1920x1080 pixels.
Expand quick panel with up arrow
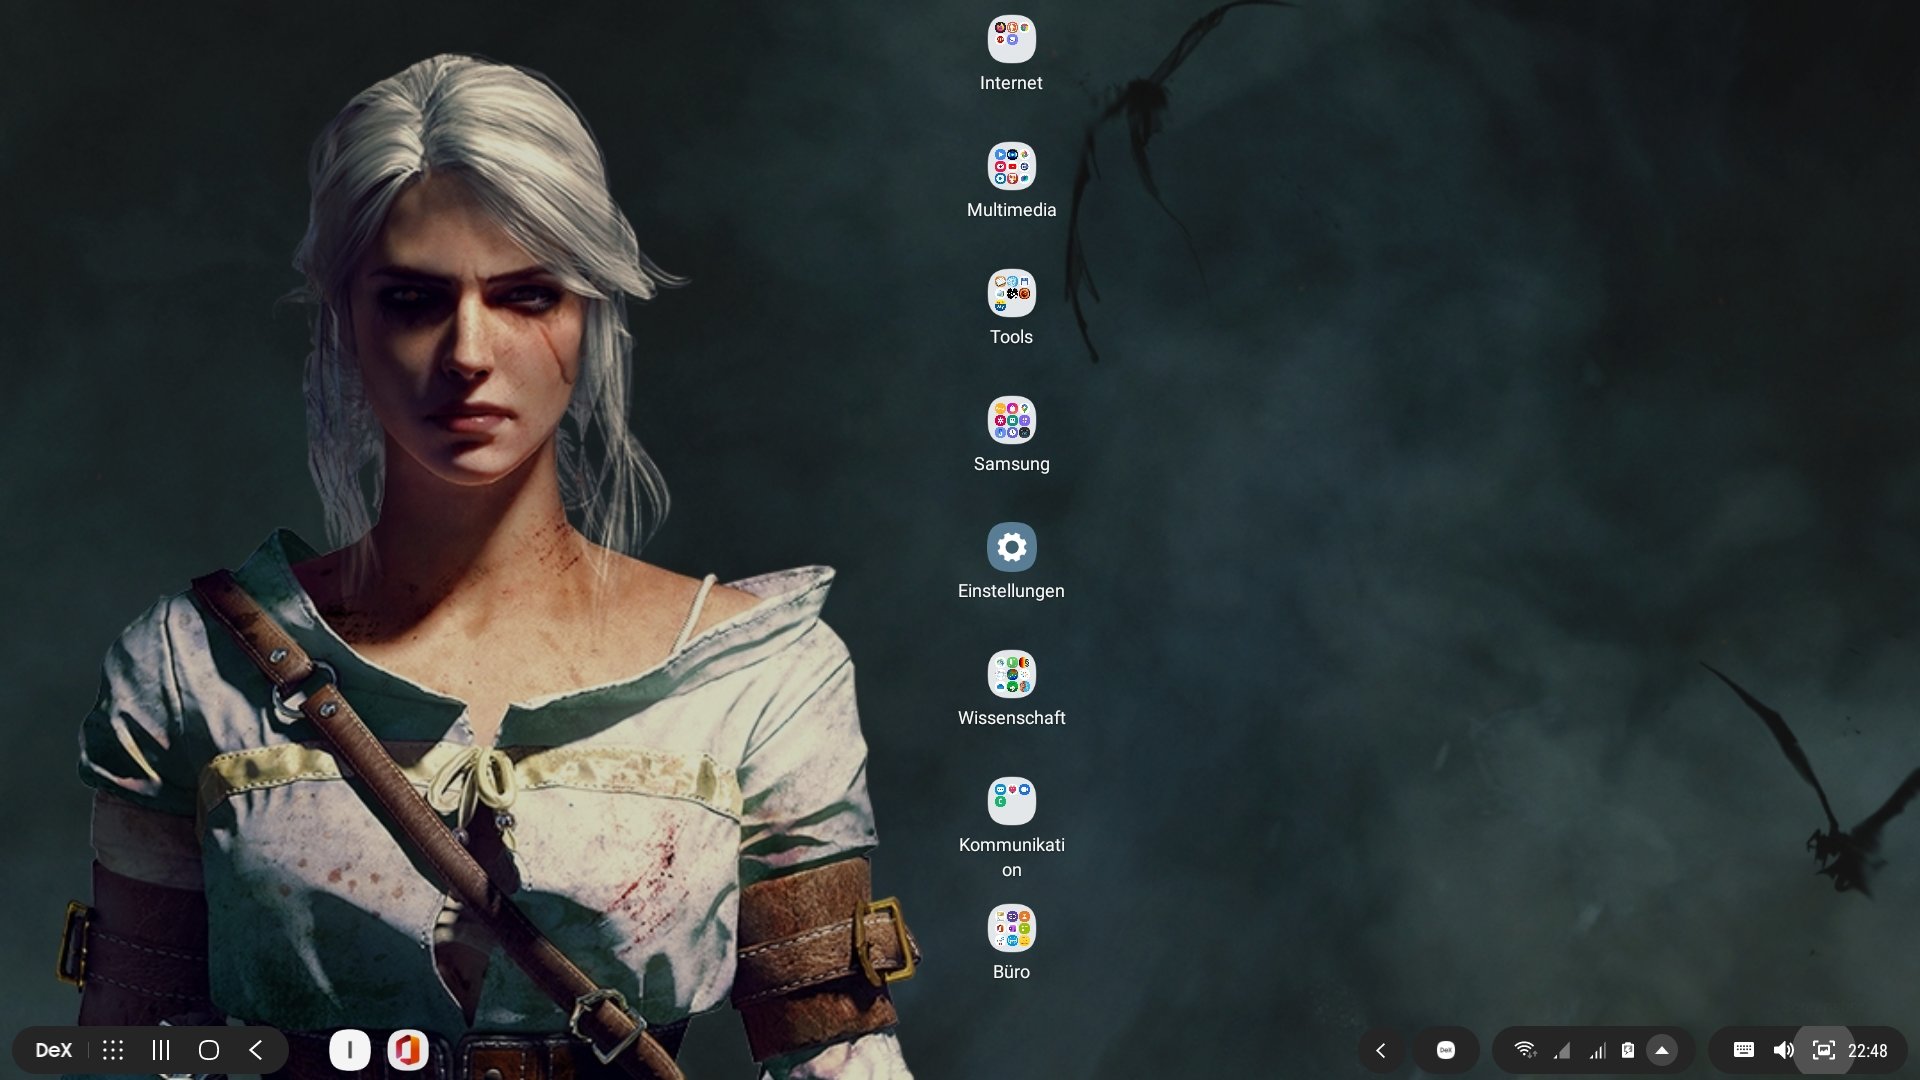pyautogui.click(x=1662, y=1050)
